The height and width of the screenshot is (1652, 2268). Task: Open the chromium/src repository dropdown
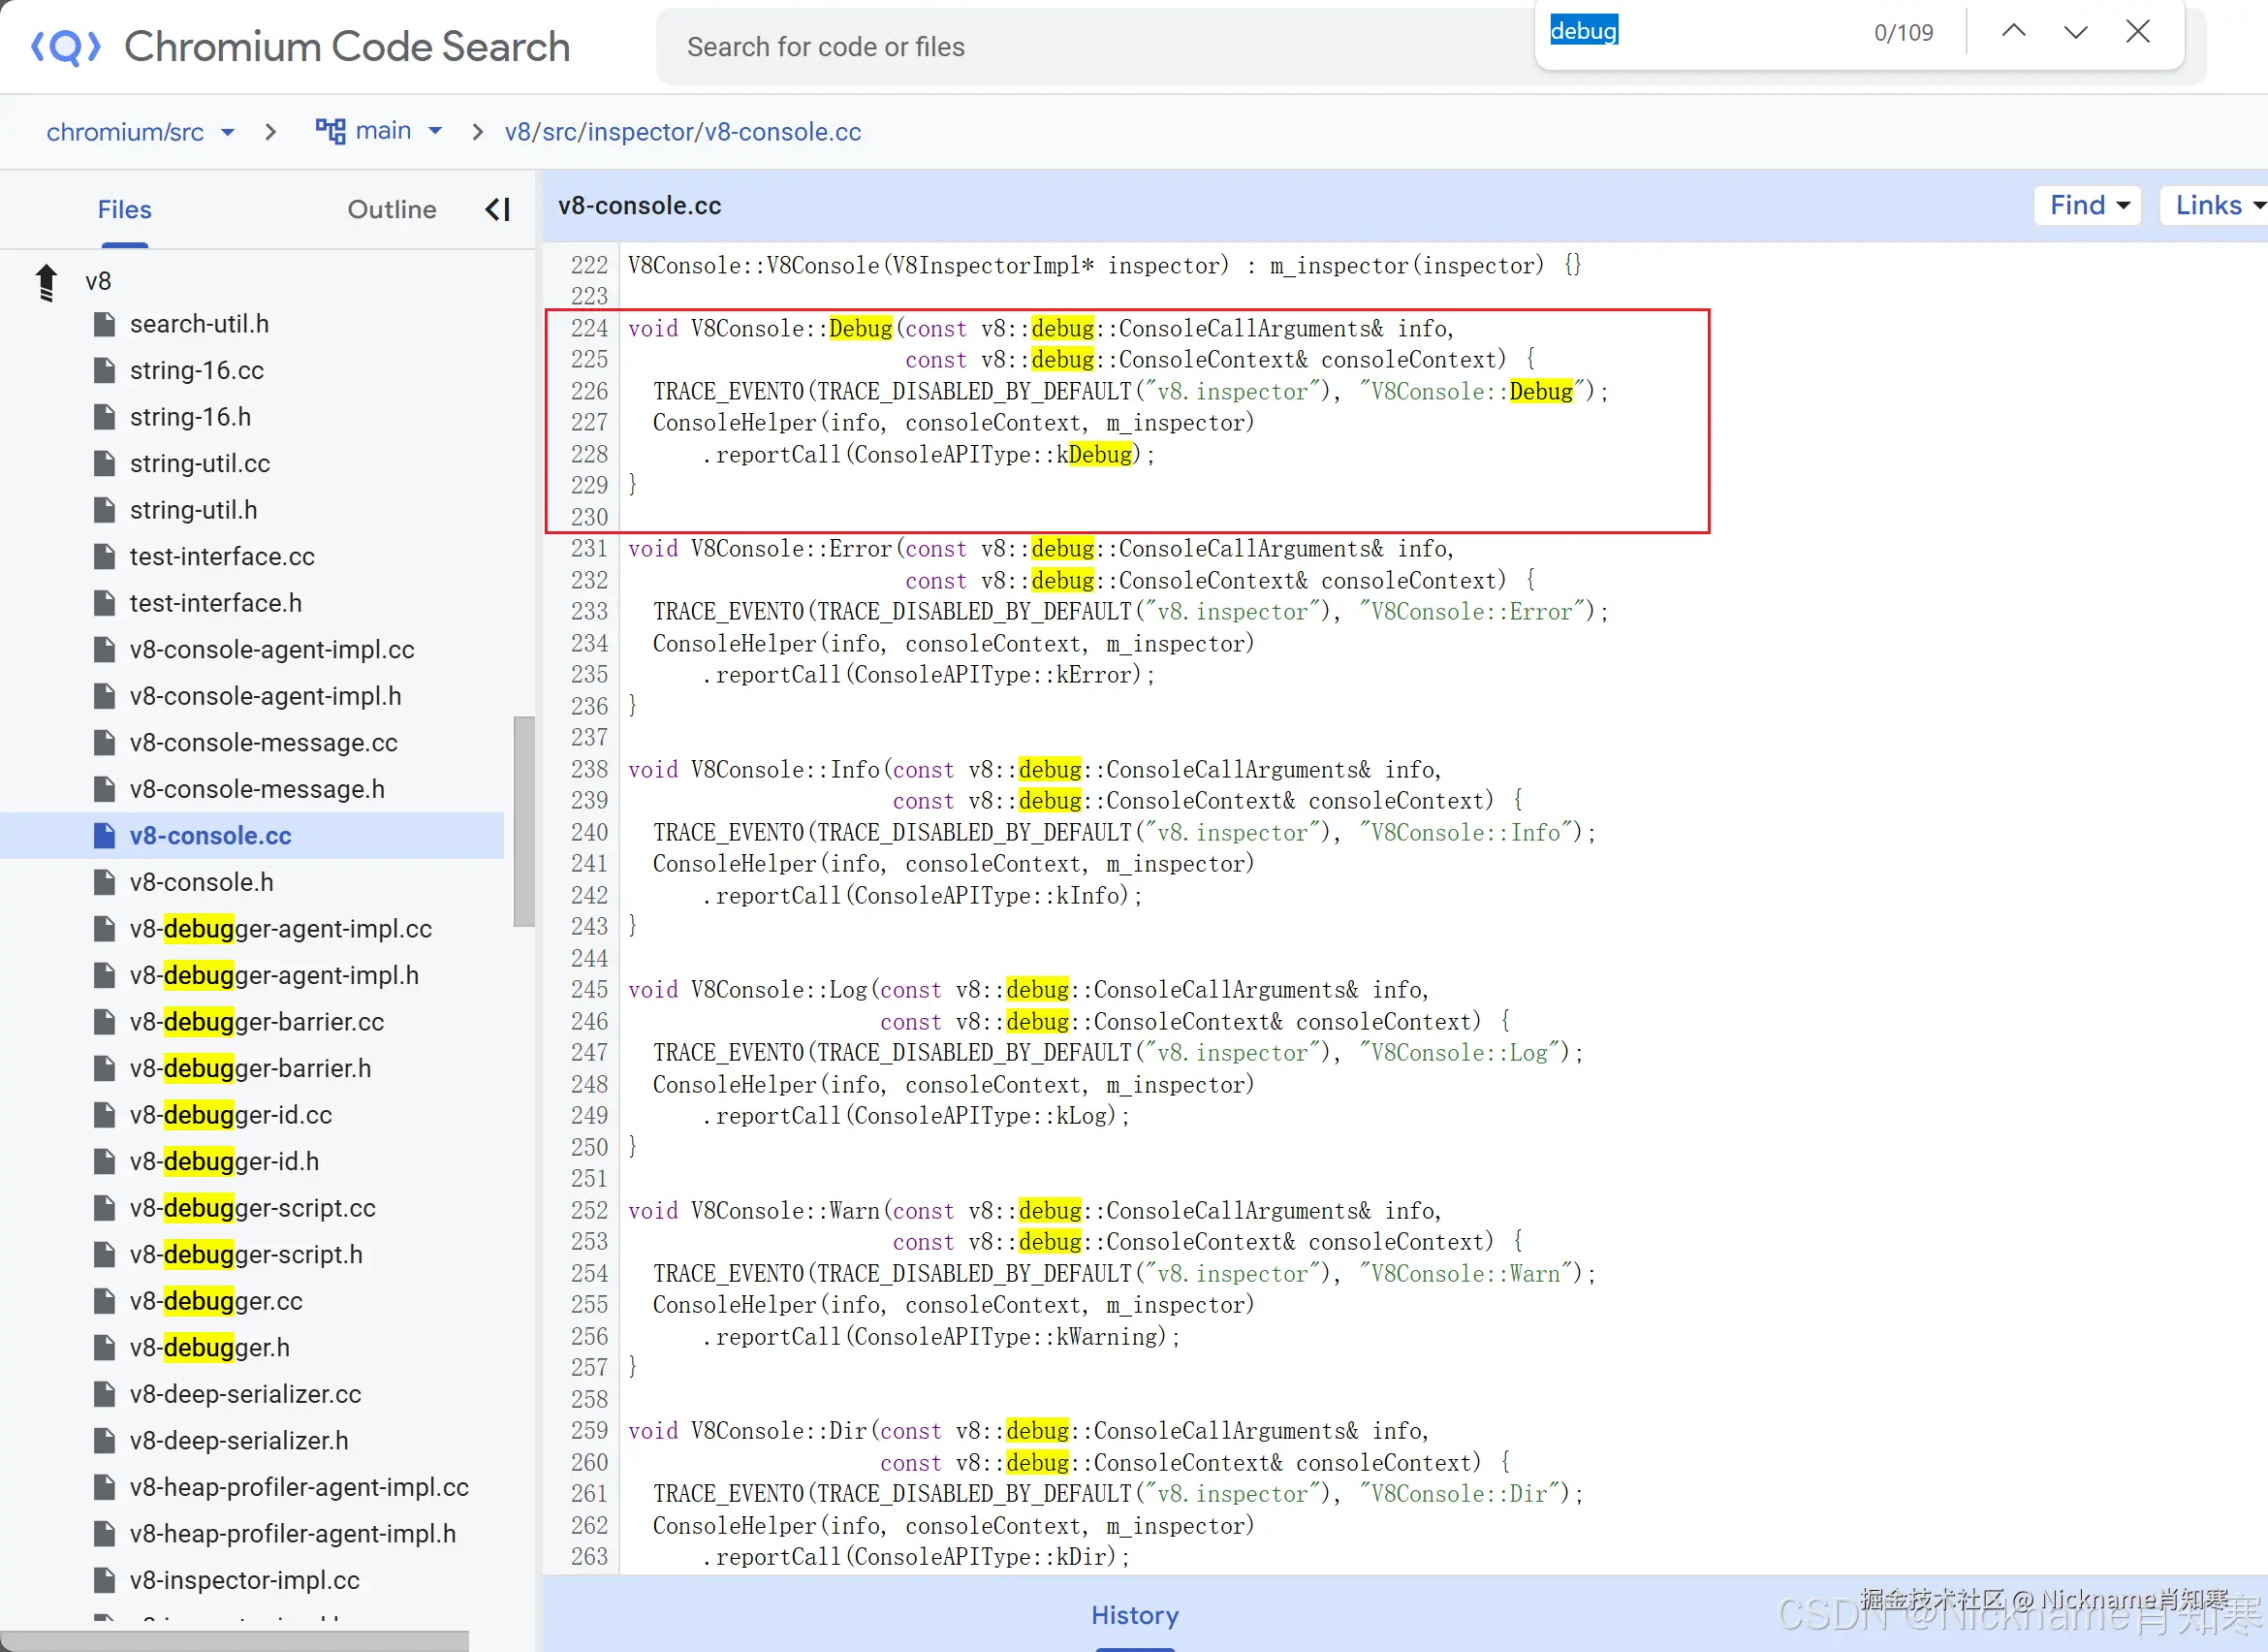(x=228, y=132)
